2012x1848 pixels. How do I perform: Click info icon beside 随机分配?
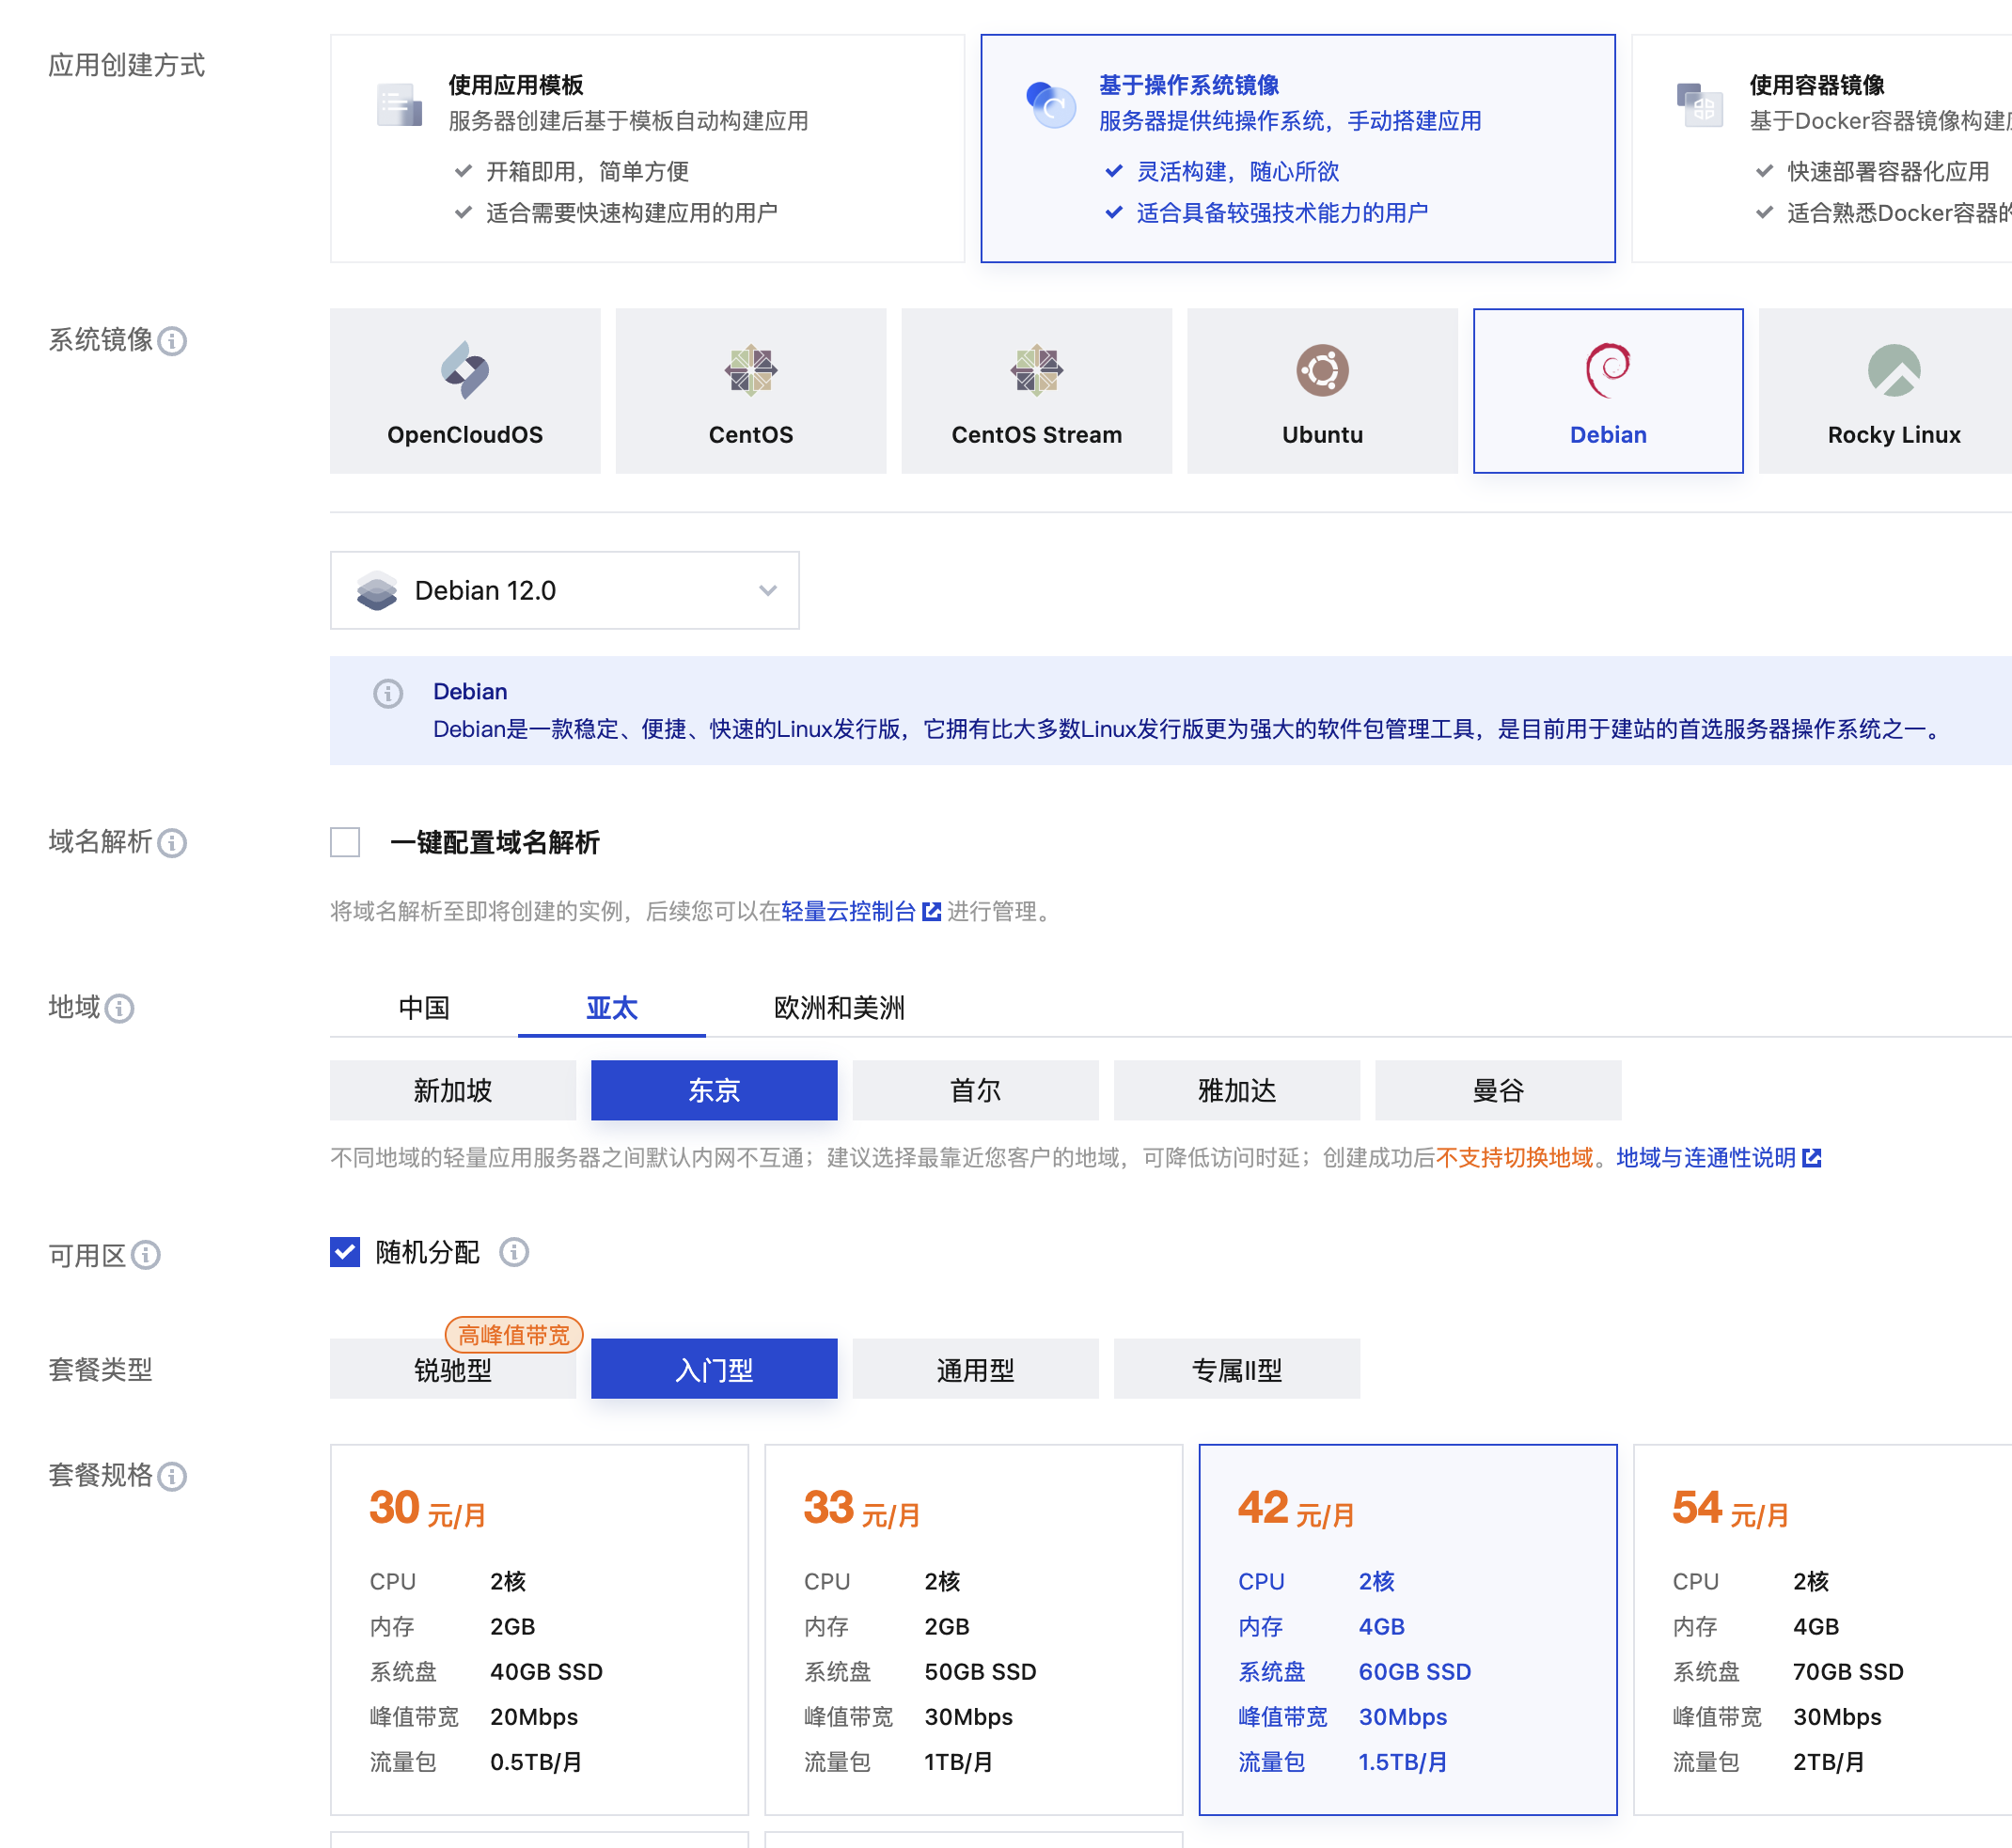click(x=514, y=1252)
